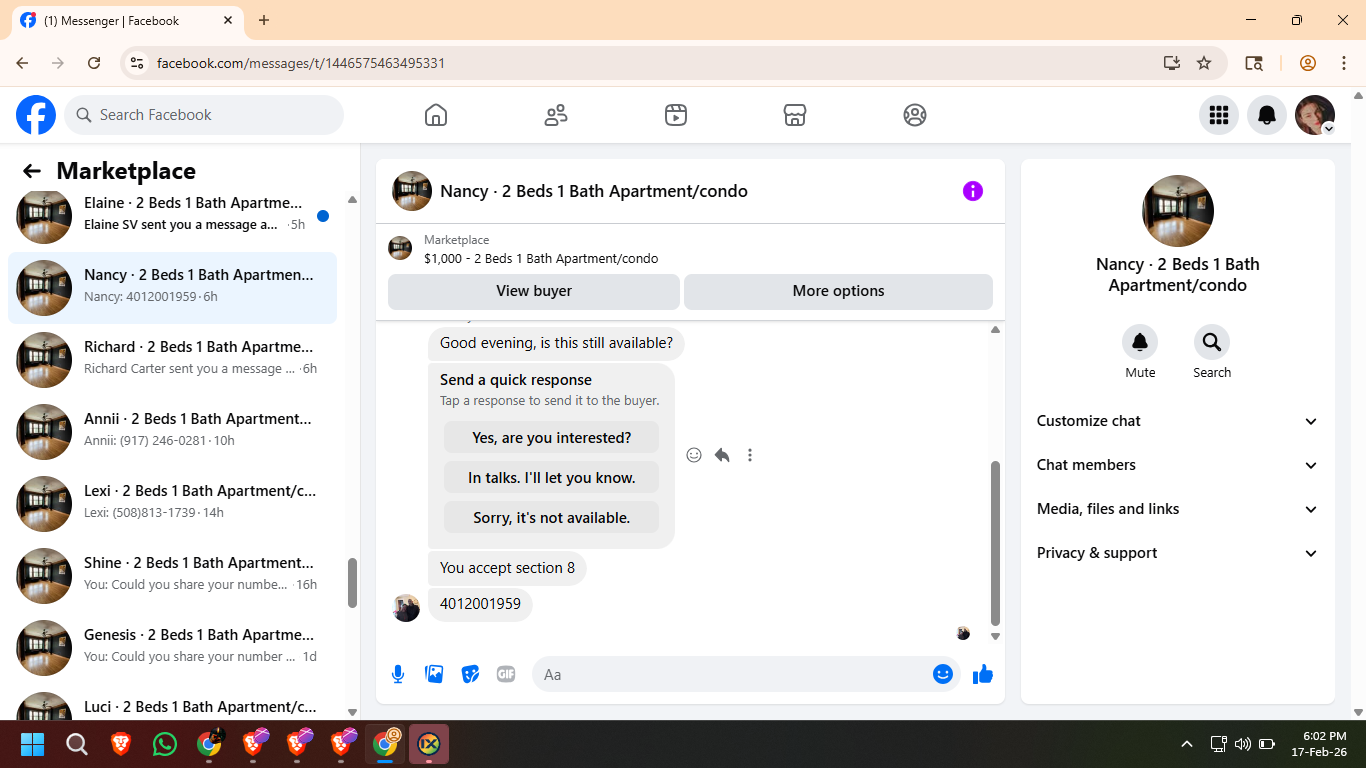The width and height of the screenshot is (1366, 768).
Task: Mute the Nancy conversation
Action: 1140,343
